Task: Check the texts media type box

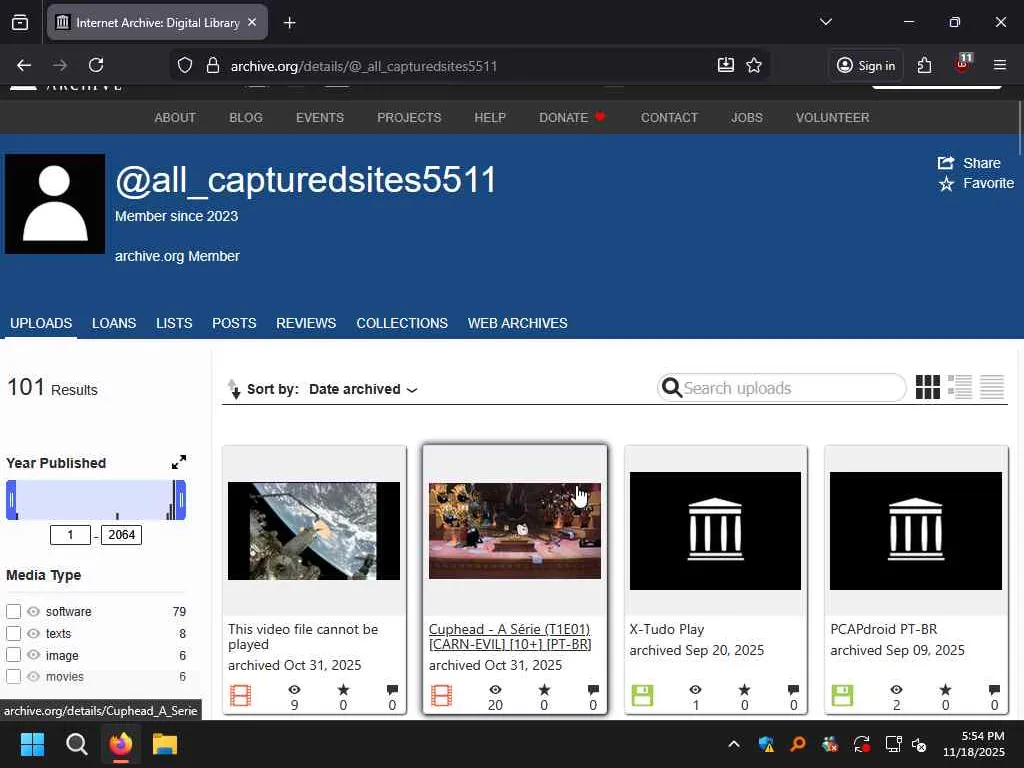Action: click(x=14, y=633)
